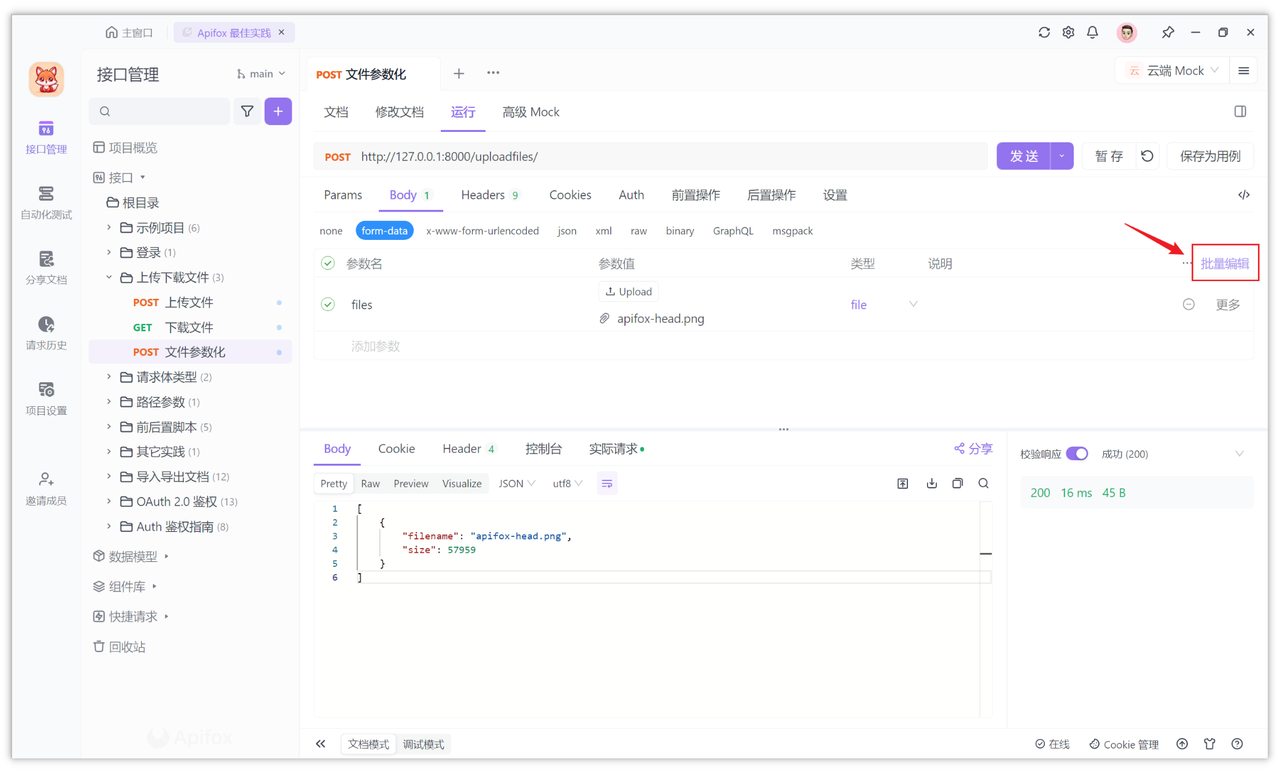This screenshot has width=1280, height=770.
Task: Search within the response body
Action: click(x=984, y=484)
